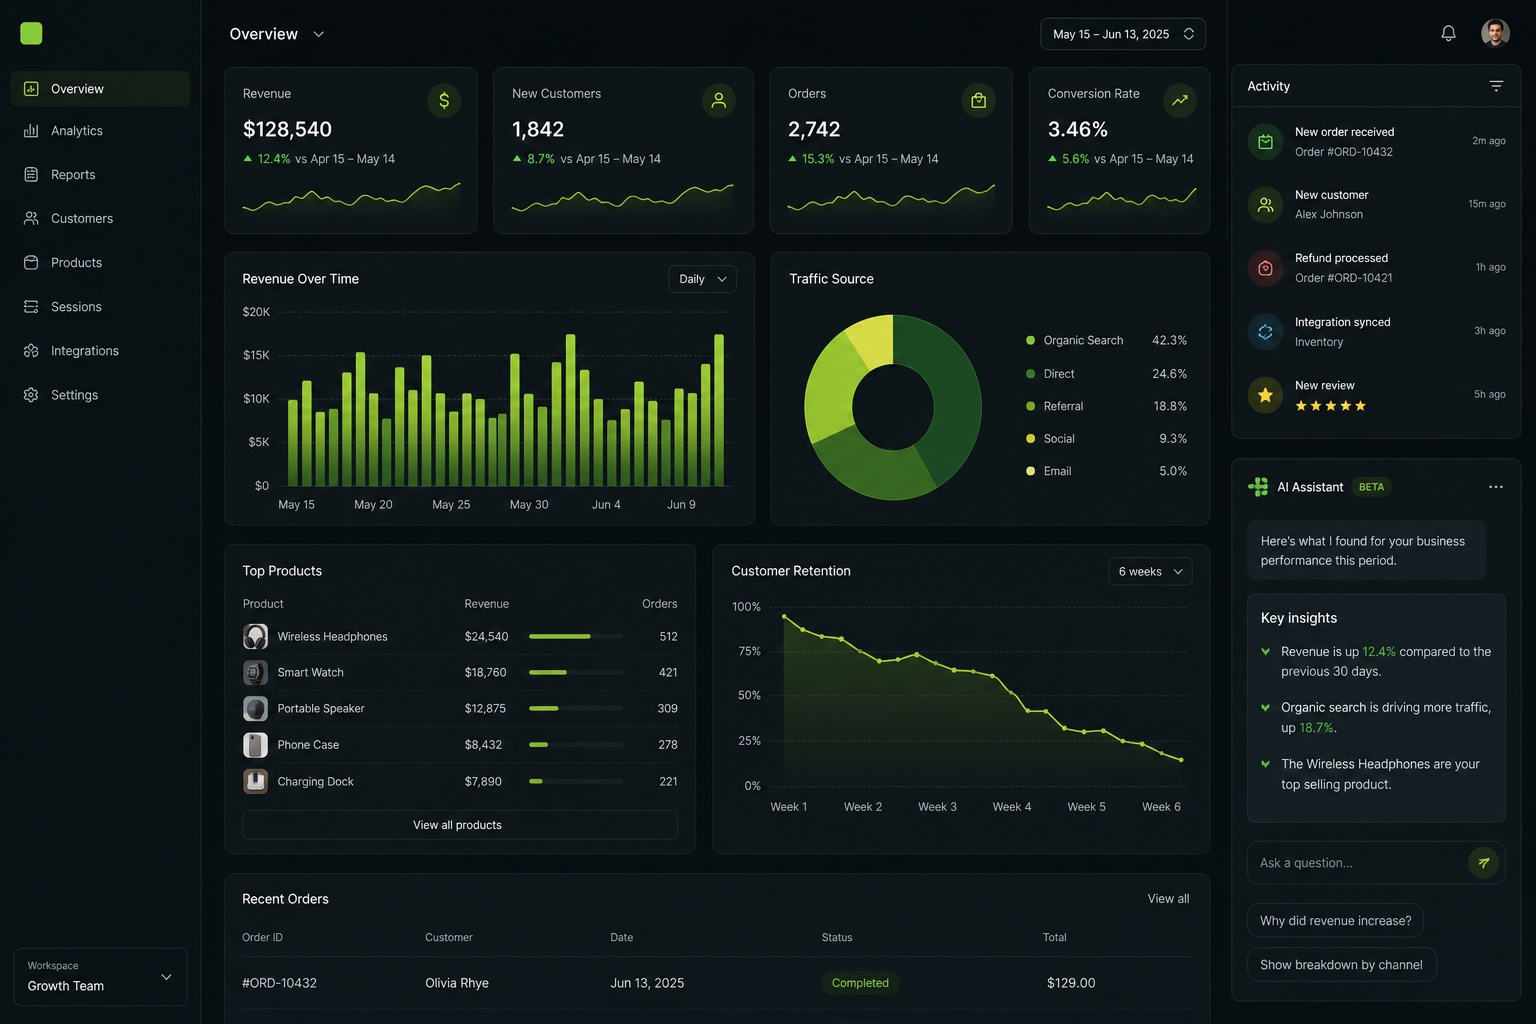
Task: Select 'Show breakdown by channel' suggestion
Action: [1341, 965]
